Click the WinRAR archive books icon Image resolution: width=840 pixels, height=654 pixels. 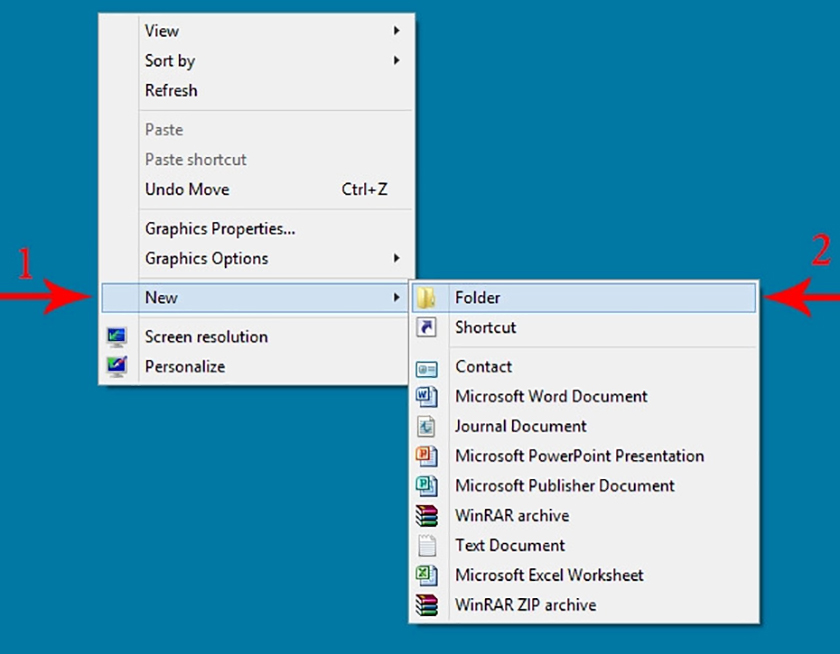click(x=427, y=516)
